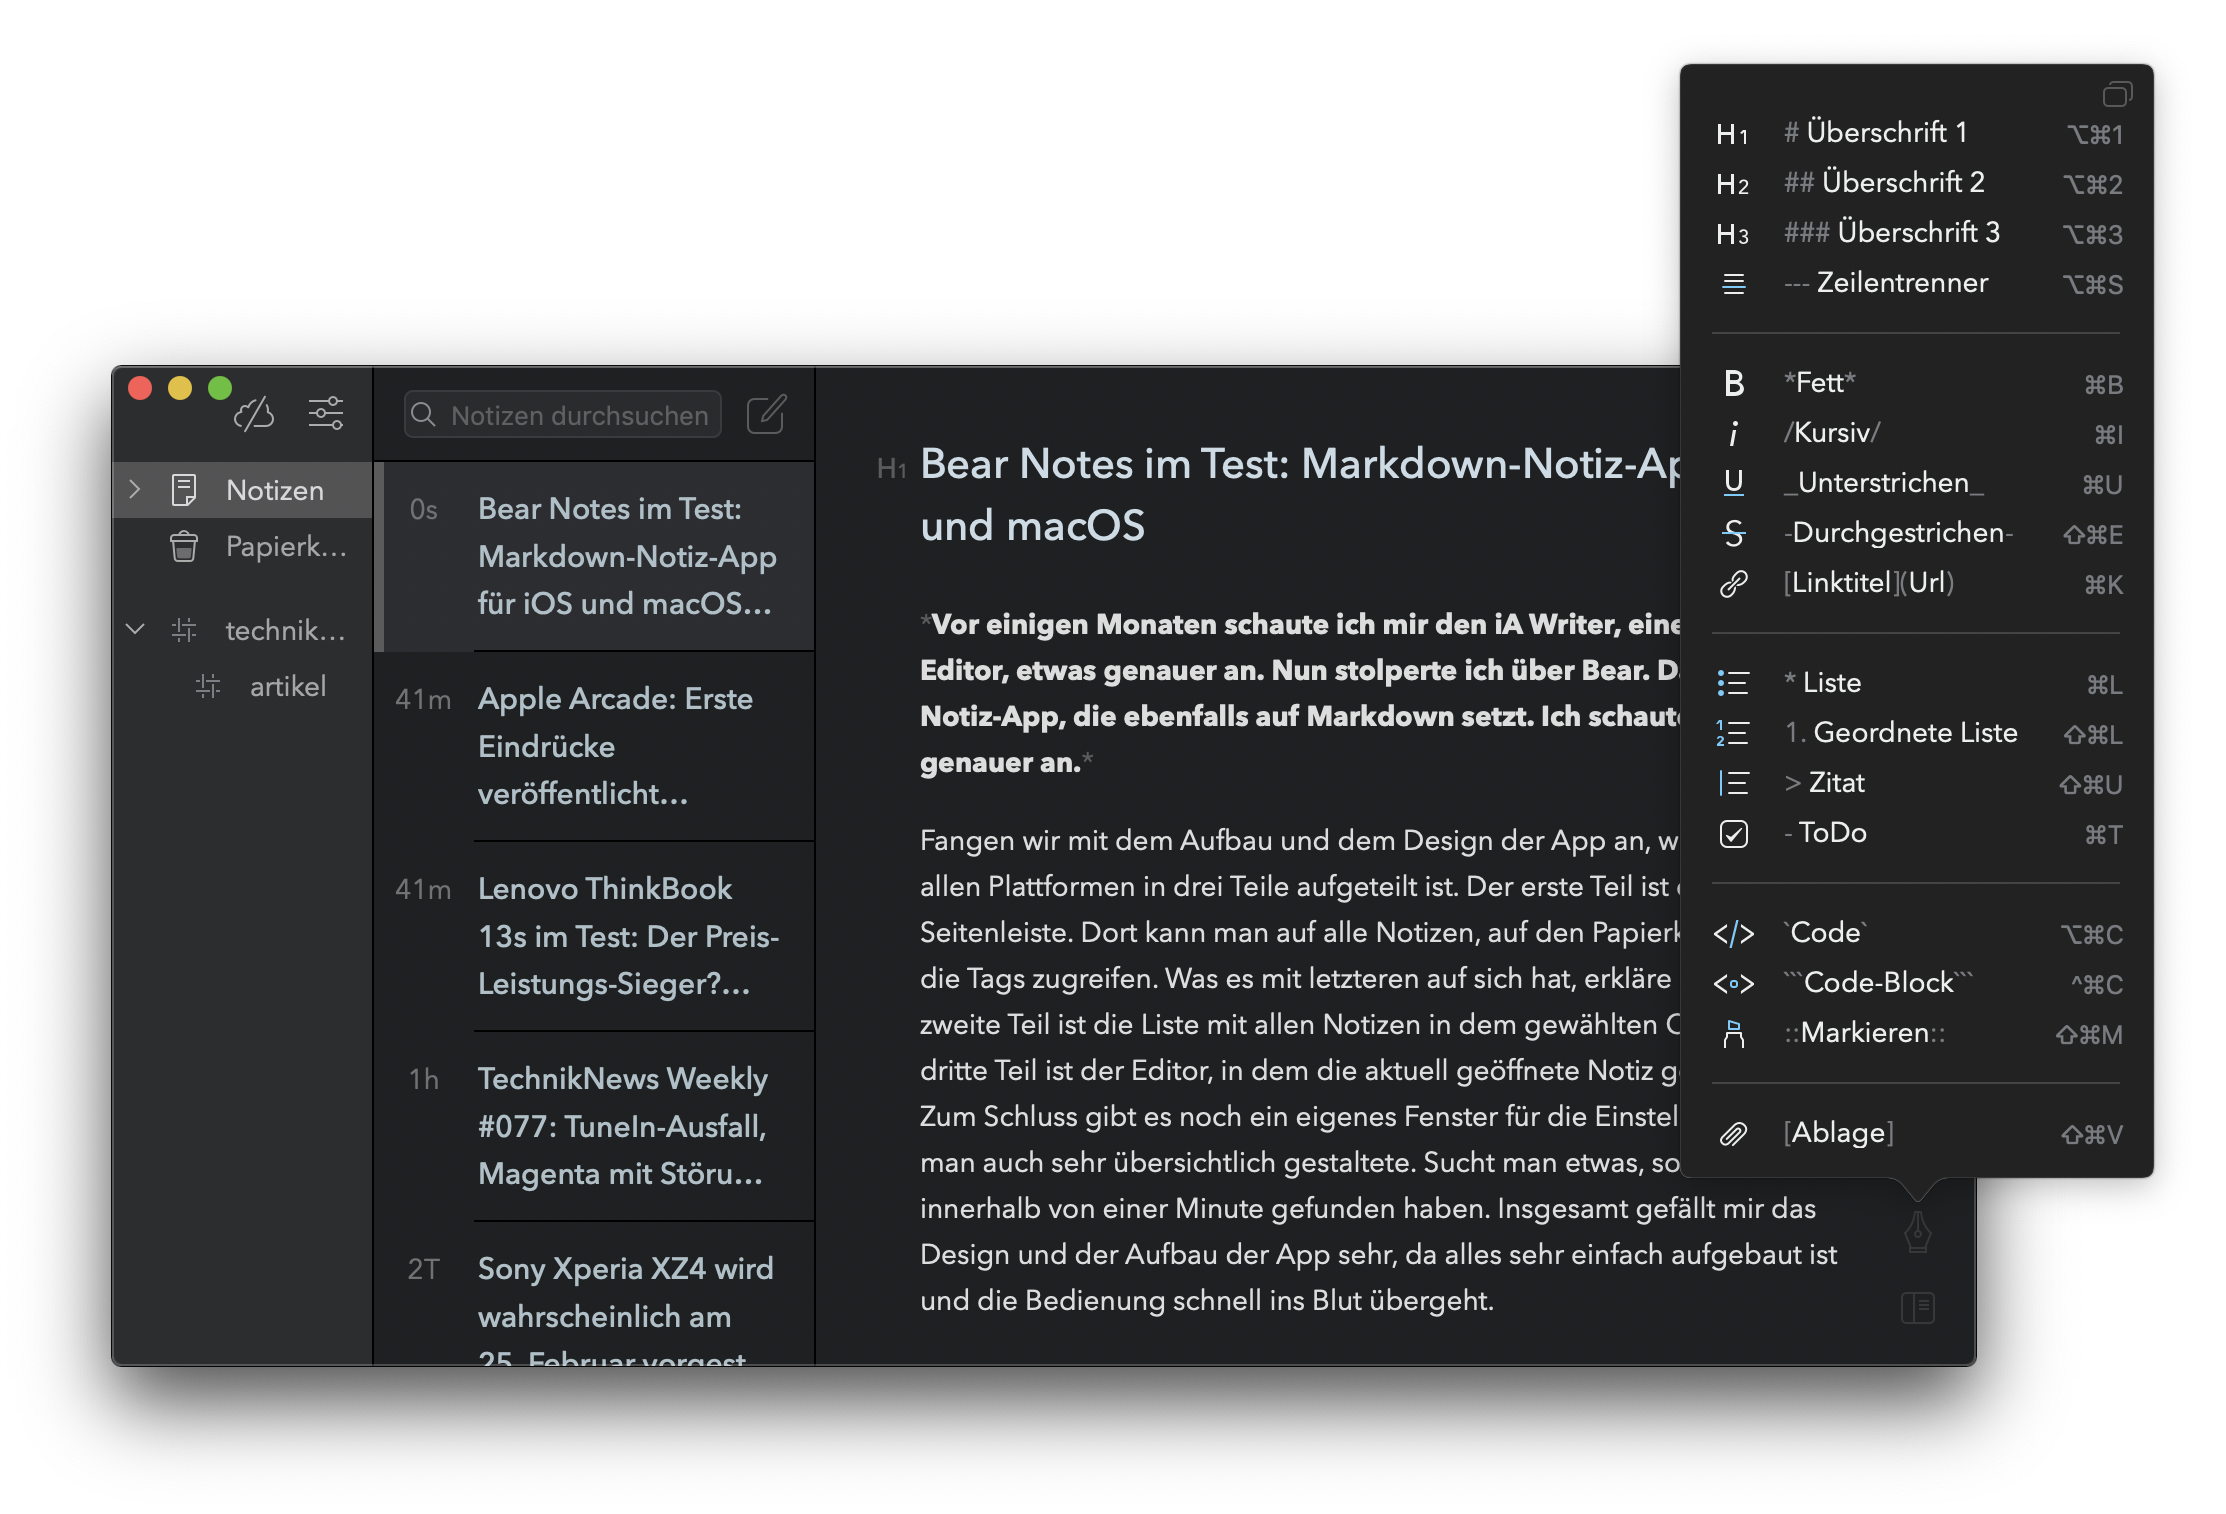Screen dimensions: 2226x1514
Task: Create a new note with compose icon
Action: point(767,413)
